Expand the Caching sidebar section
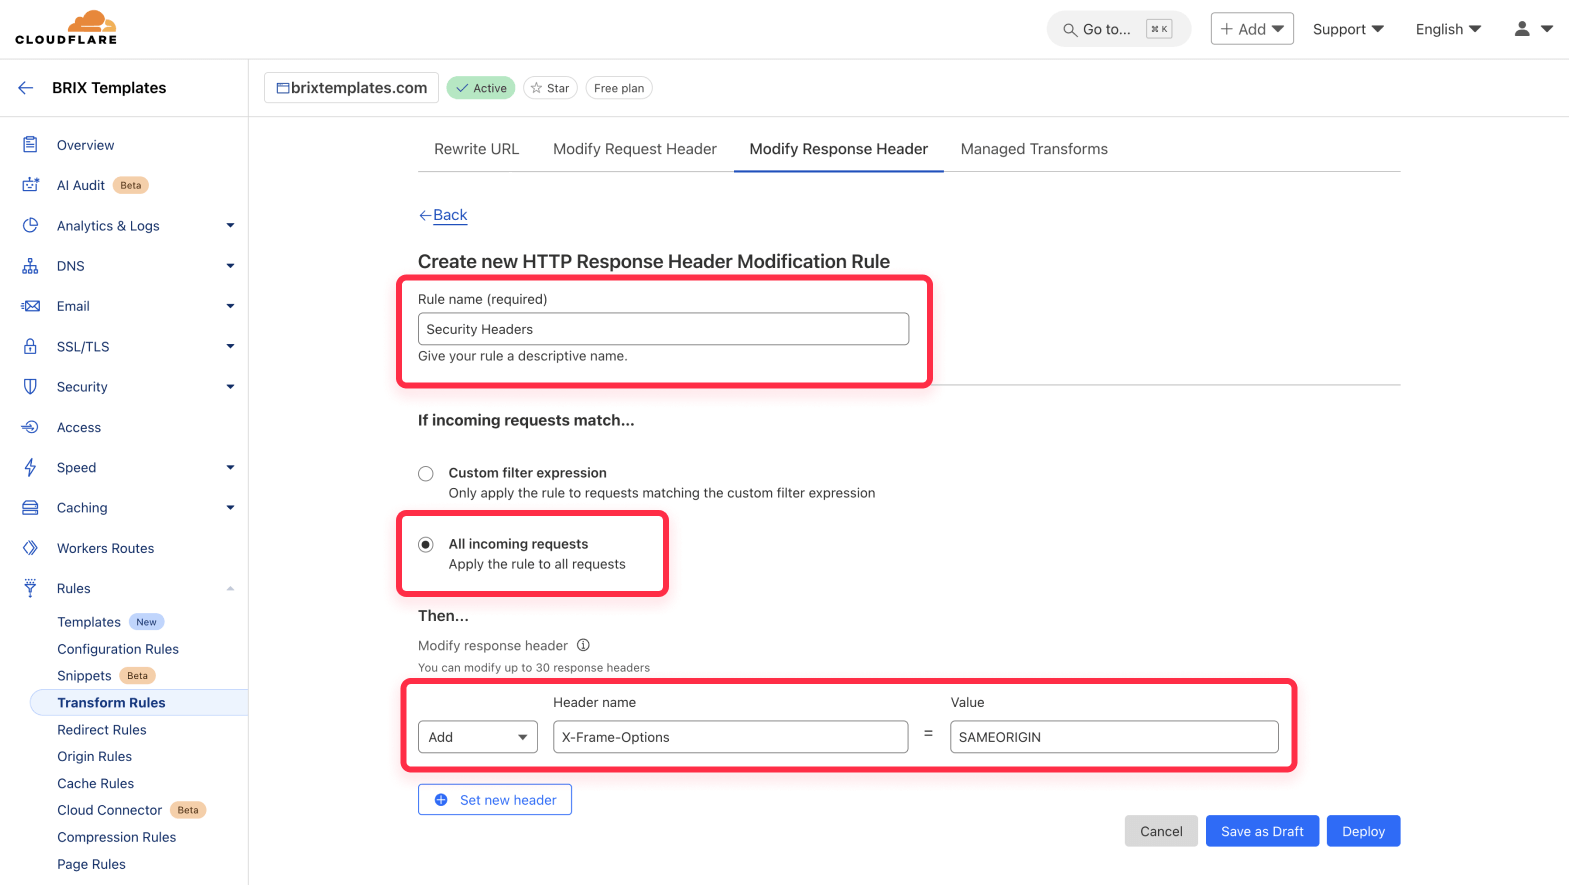This screenshot has height=885, width=1569. 230,508
